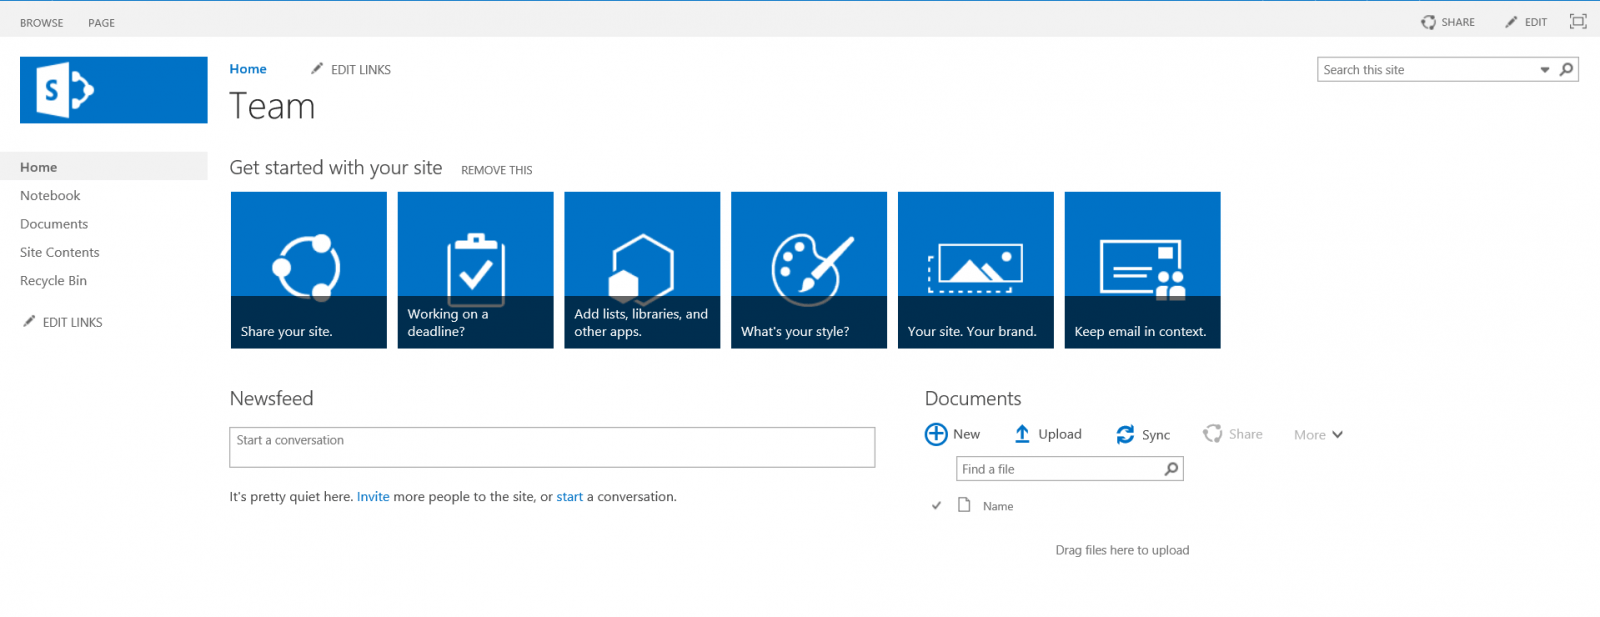Click the Upload arrow icon

point(1022,434)
